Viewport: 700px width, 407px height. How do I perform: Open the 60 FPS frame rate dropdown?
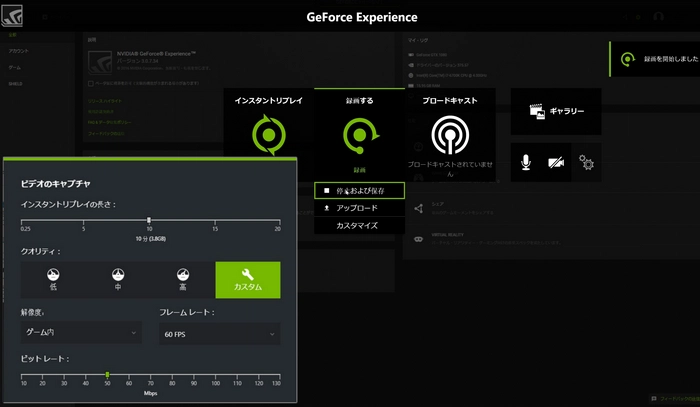click(219, 332)
